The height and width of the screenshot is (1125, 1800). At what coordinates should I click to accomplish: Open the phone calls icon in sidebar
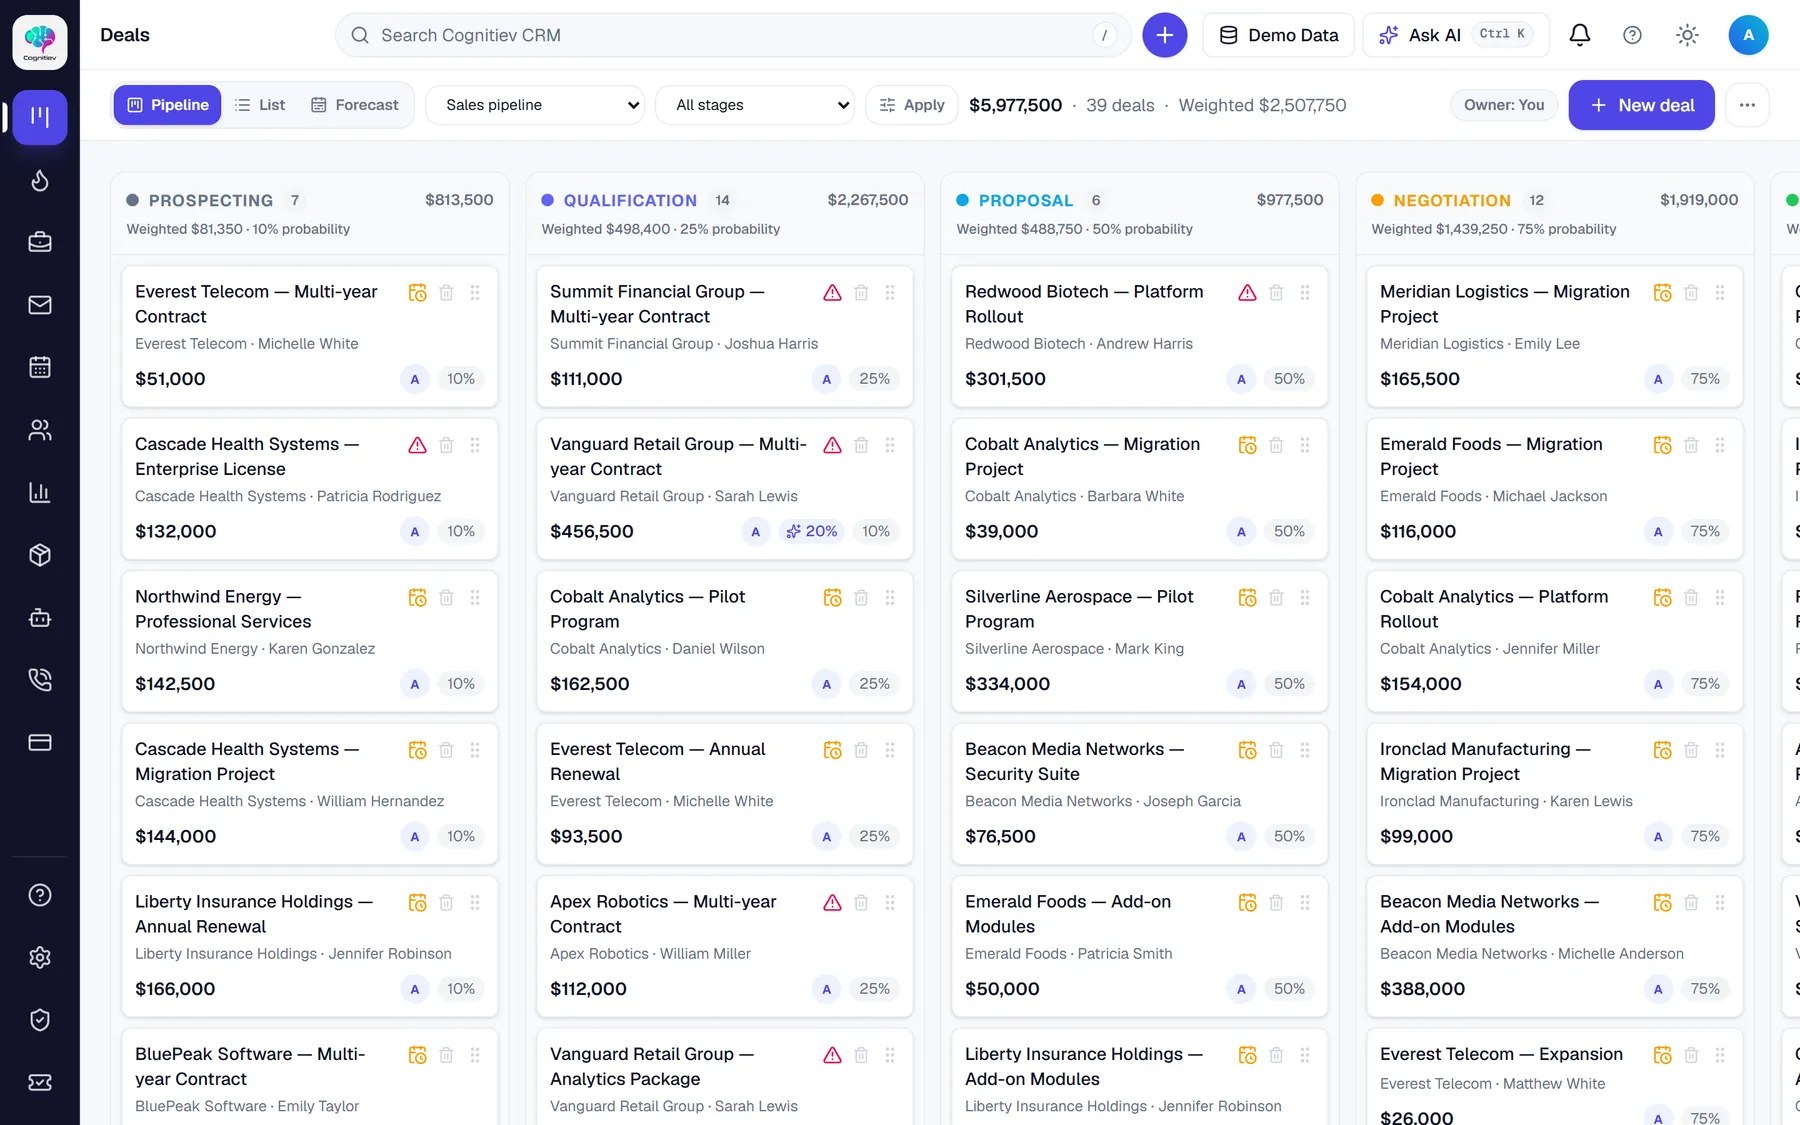click(40, 680)
